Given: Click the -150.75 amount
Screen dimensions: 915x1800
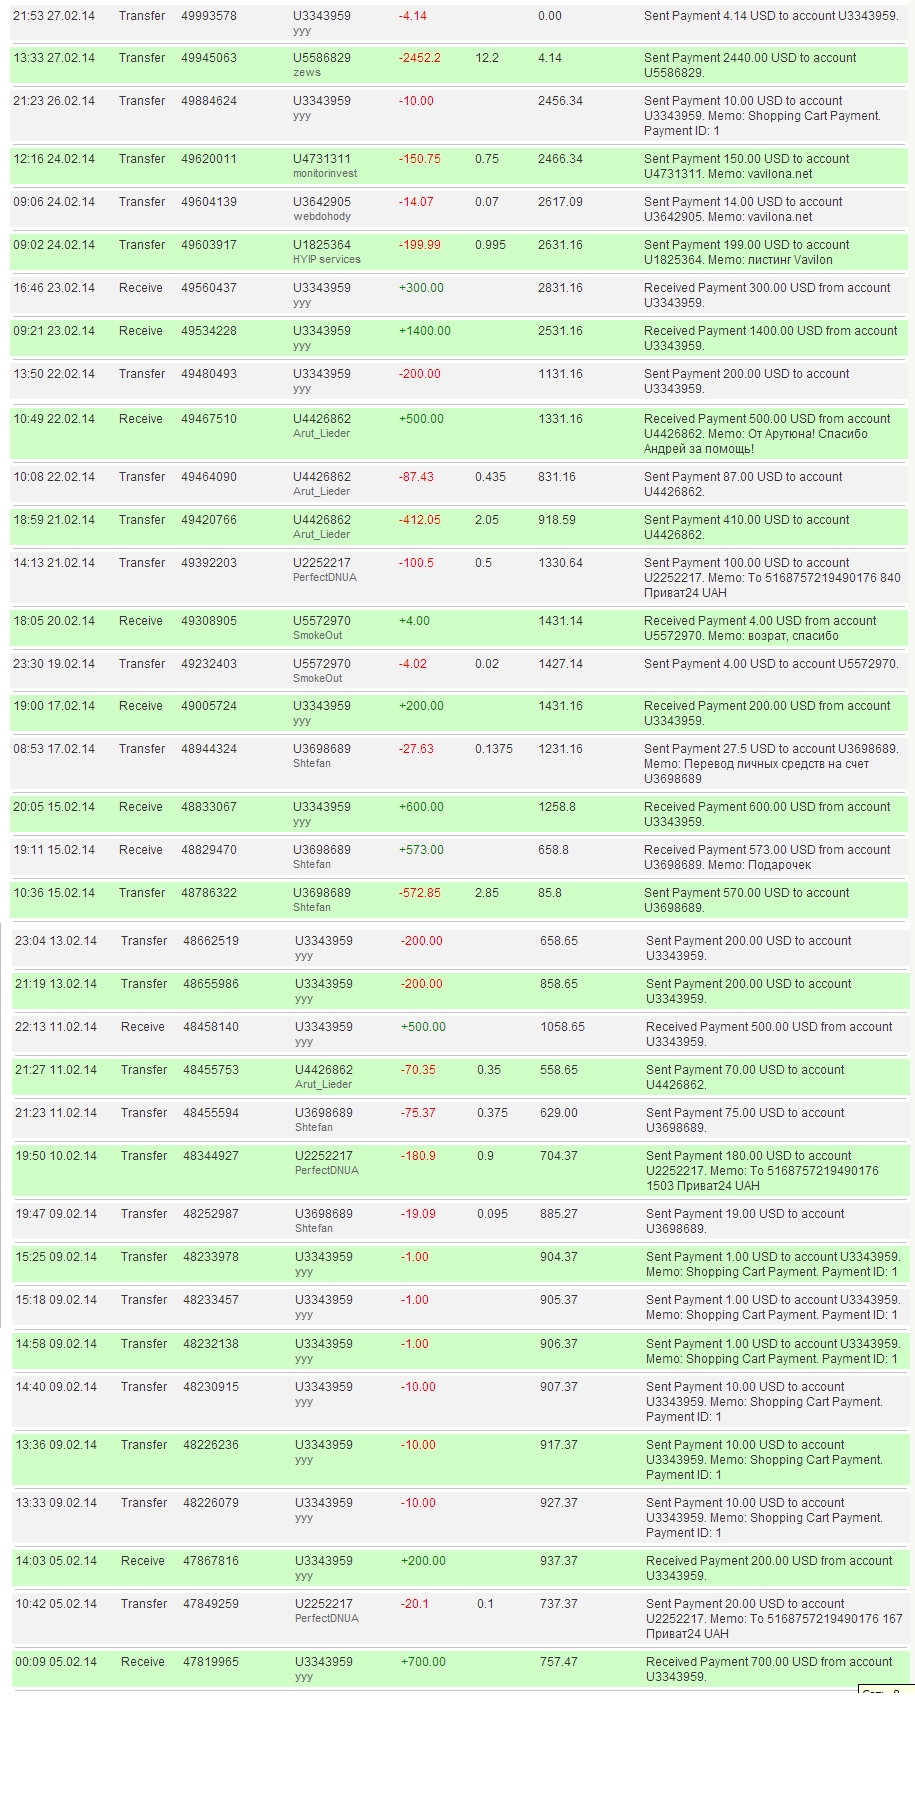Looking at the screenshot, I should pyautogui.click(x=420, y=159).
